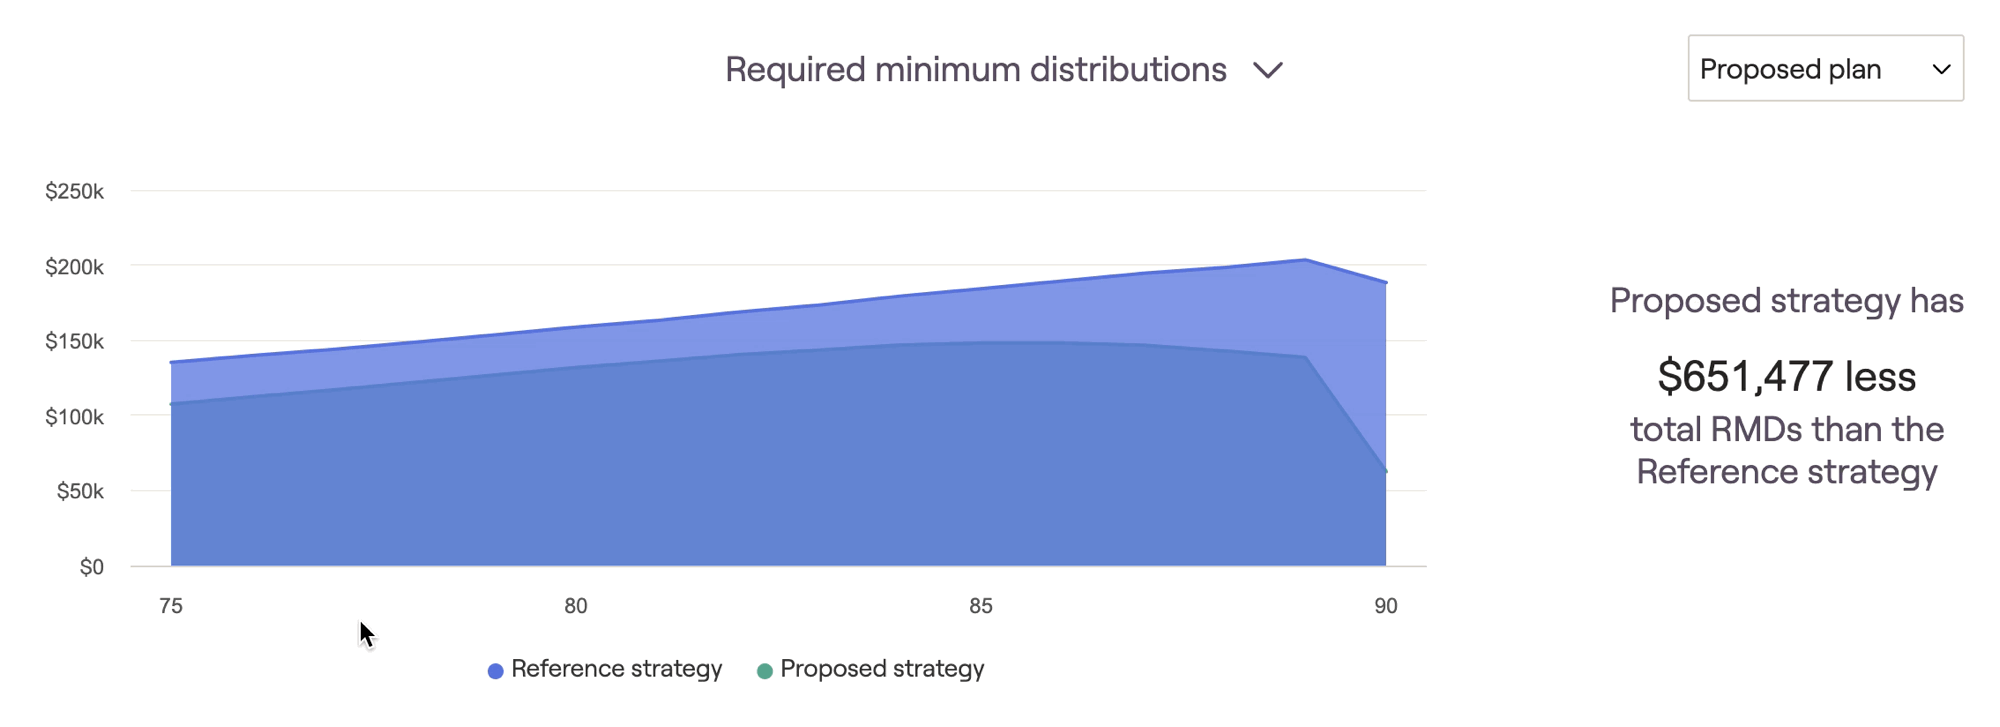Click the green Proposed strategy legend dot
This screenshot has width=2000, height=727.
coord(765,671)
